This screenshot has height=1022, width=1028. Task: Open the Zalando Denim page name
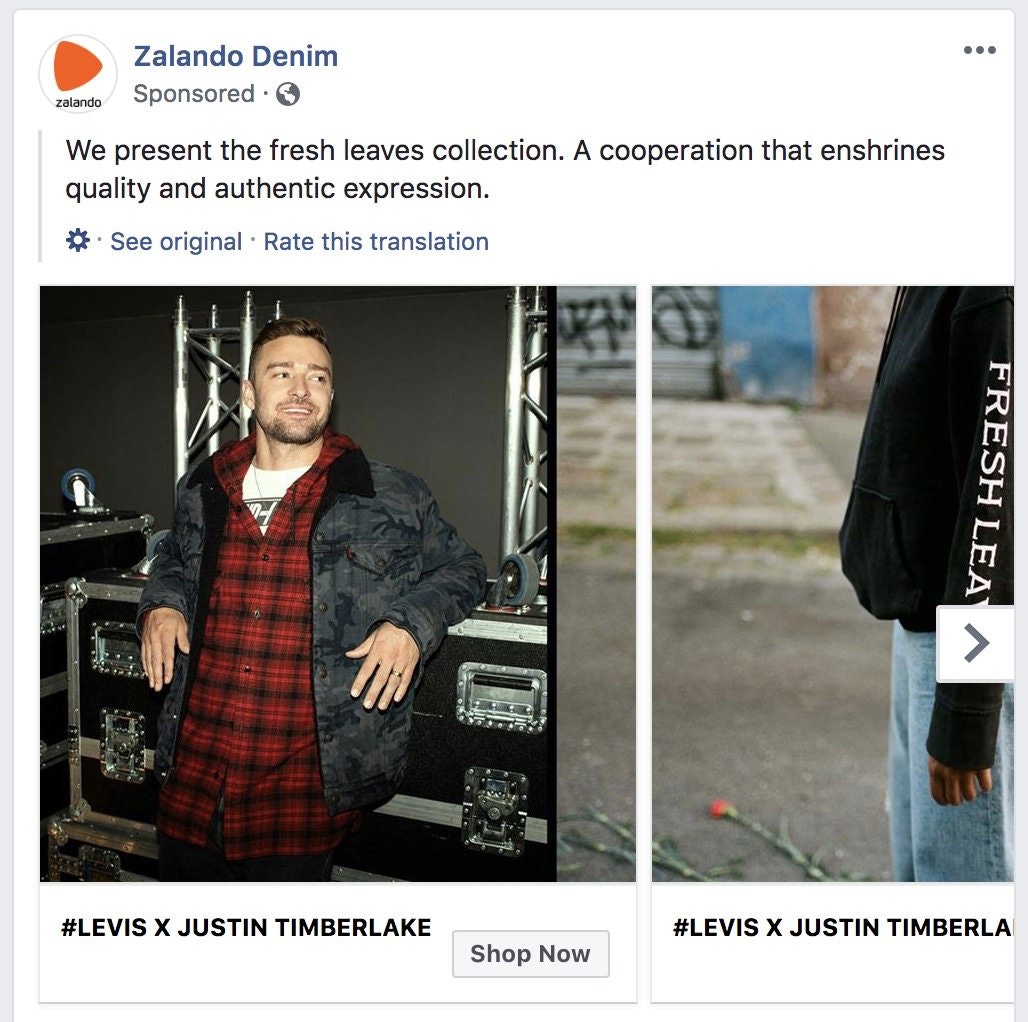coord(236,56)
